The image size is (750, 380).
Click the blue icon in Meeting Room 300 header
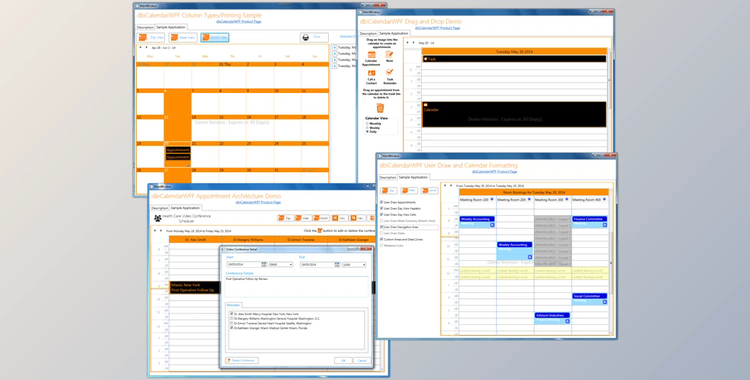[567, 199]
